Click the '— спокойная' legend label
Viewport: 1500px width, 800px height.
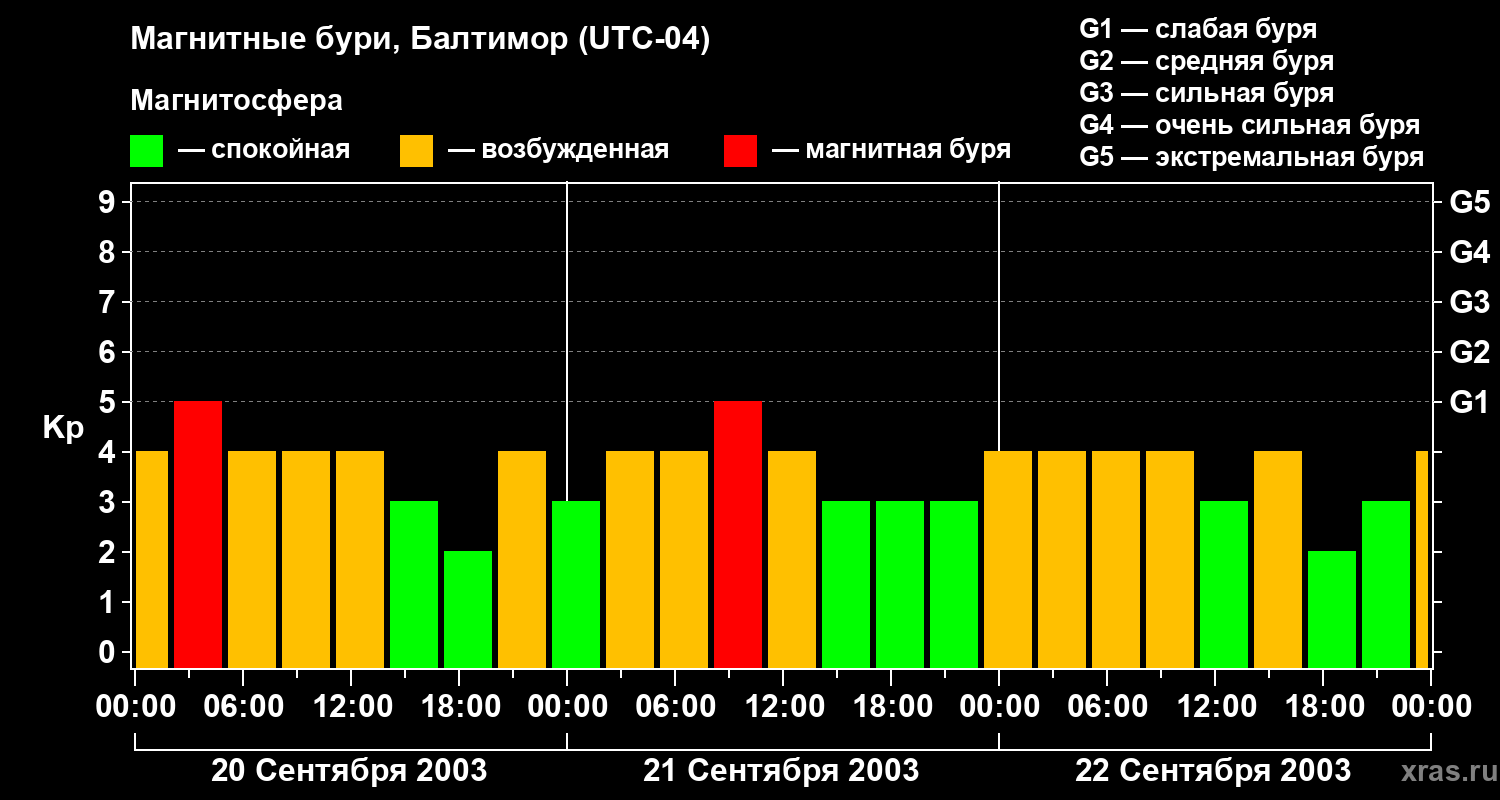pos(264,150)
